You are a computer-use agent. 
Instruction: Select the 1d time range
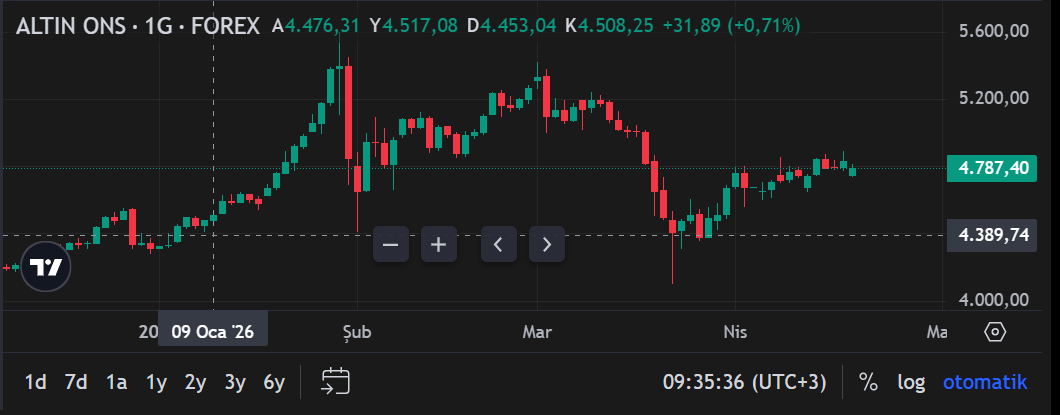pyautogui.click(x=35, y=382)
